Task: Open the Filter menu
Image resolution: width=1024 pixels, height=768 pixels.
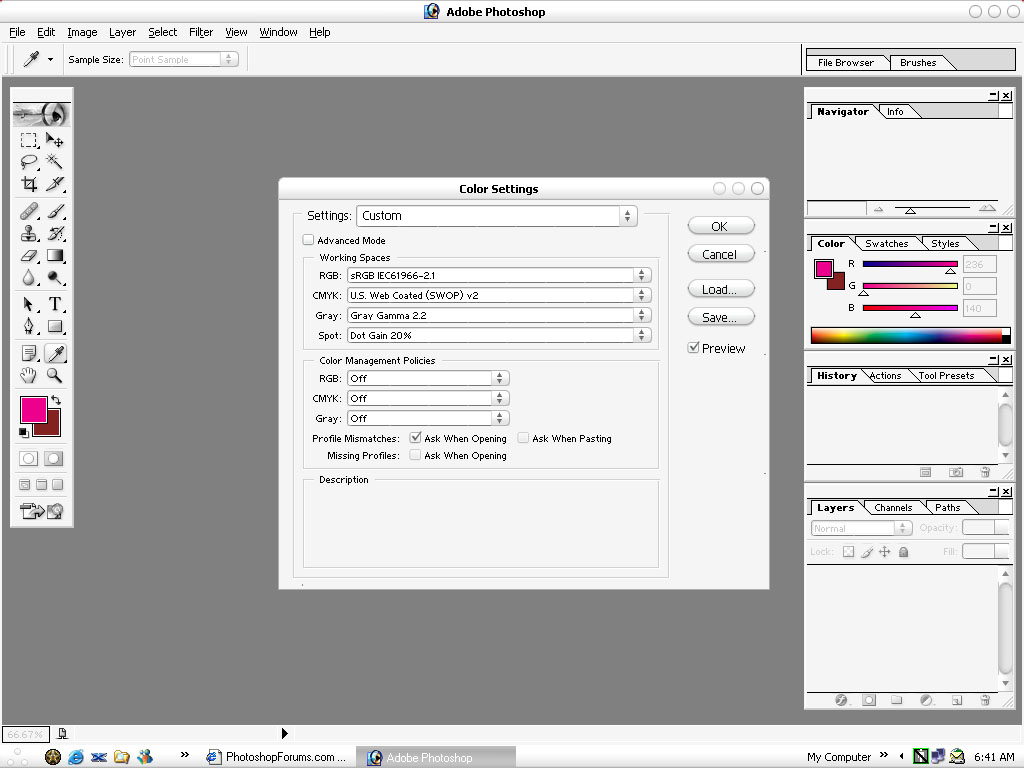Action: (x=201, y=32)
